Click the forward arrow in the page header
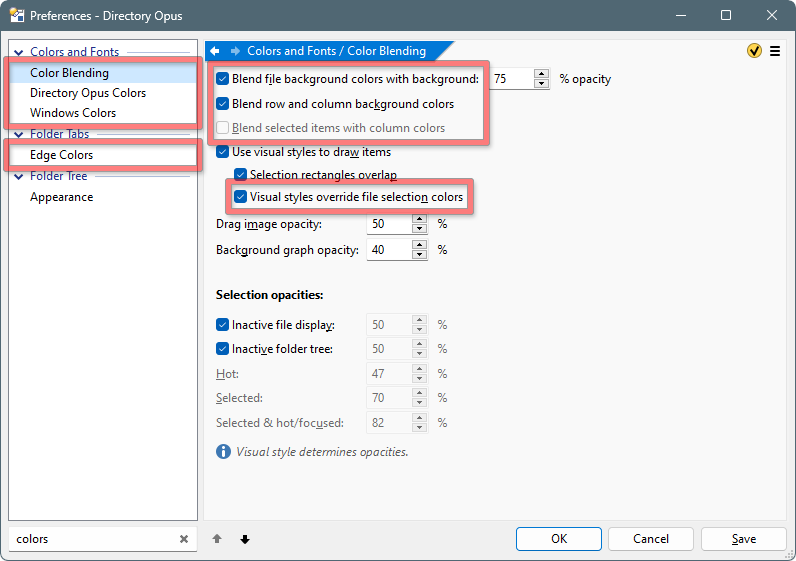This screenshot has width=796, height=561. click(235, 51)
